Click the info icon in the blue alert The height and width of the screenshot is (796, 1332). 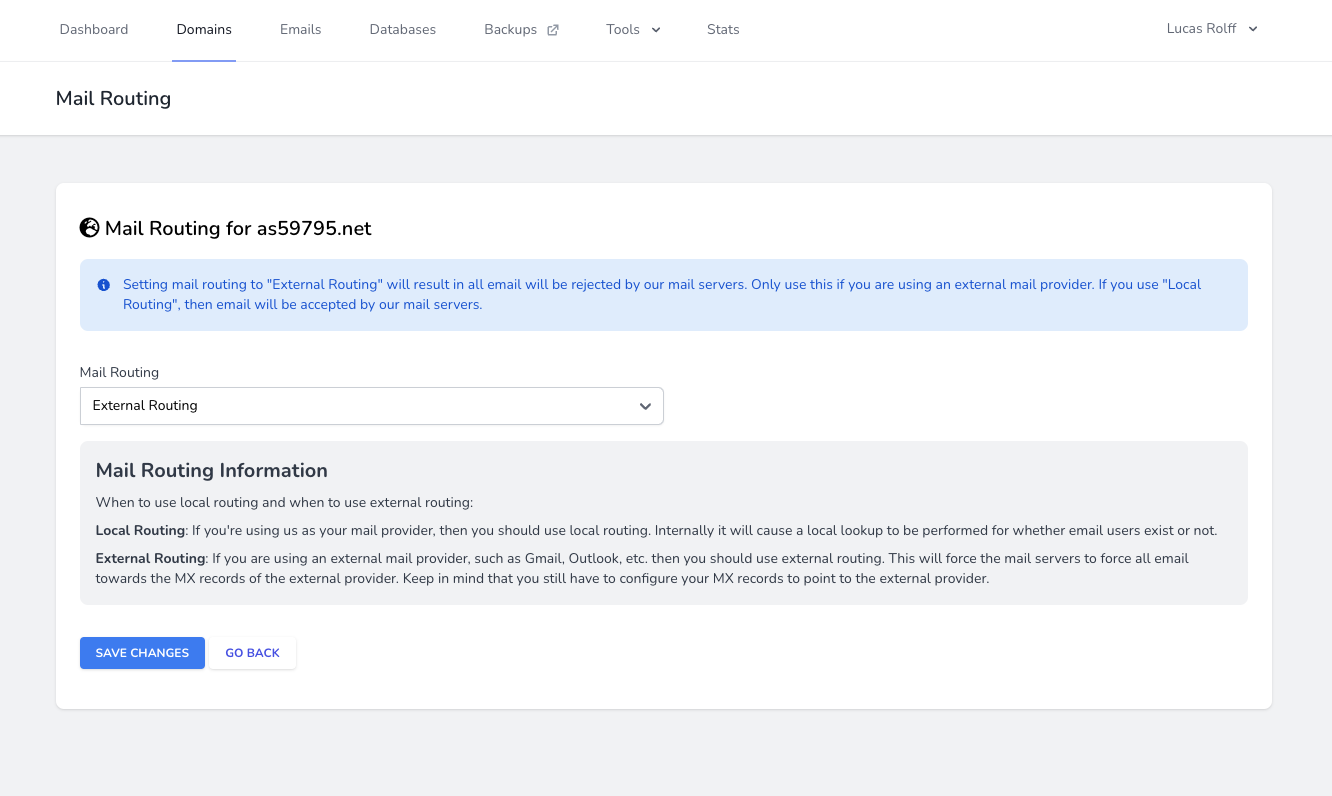(103, 285)
